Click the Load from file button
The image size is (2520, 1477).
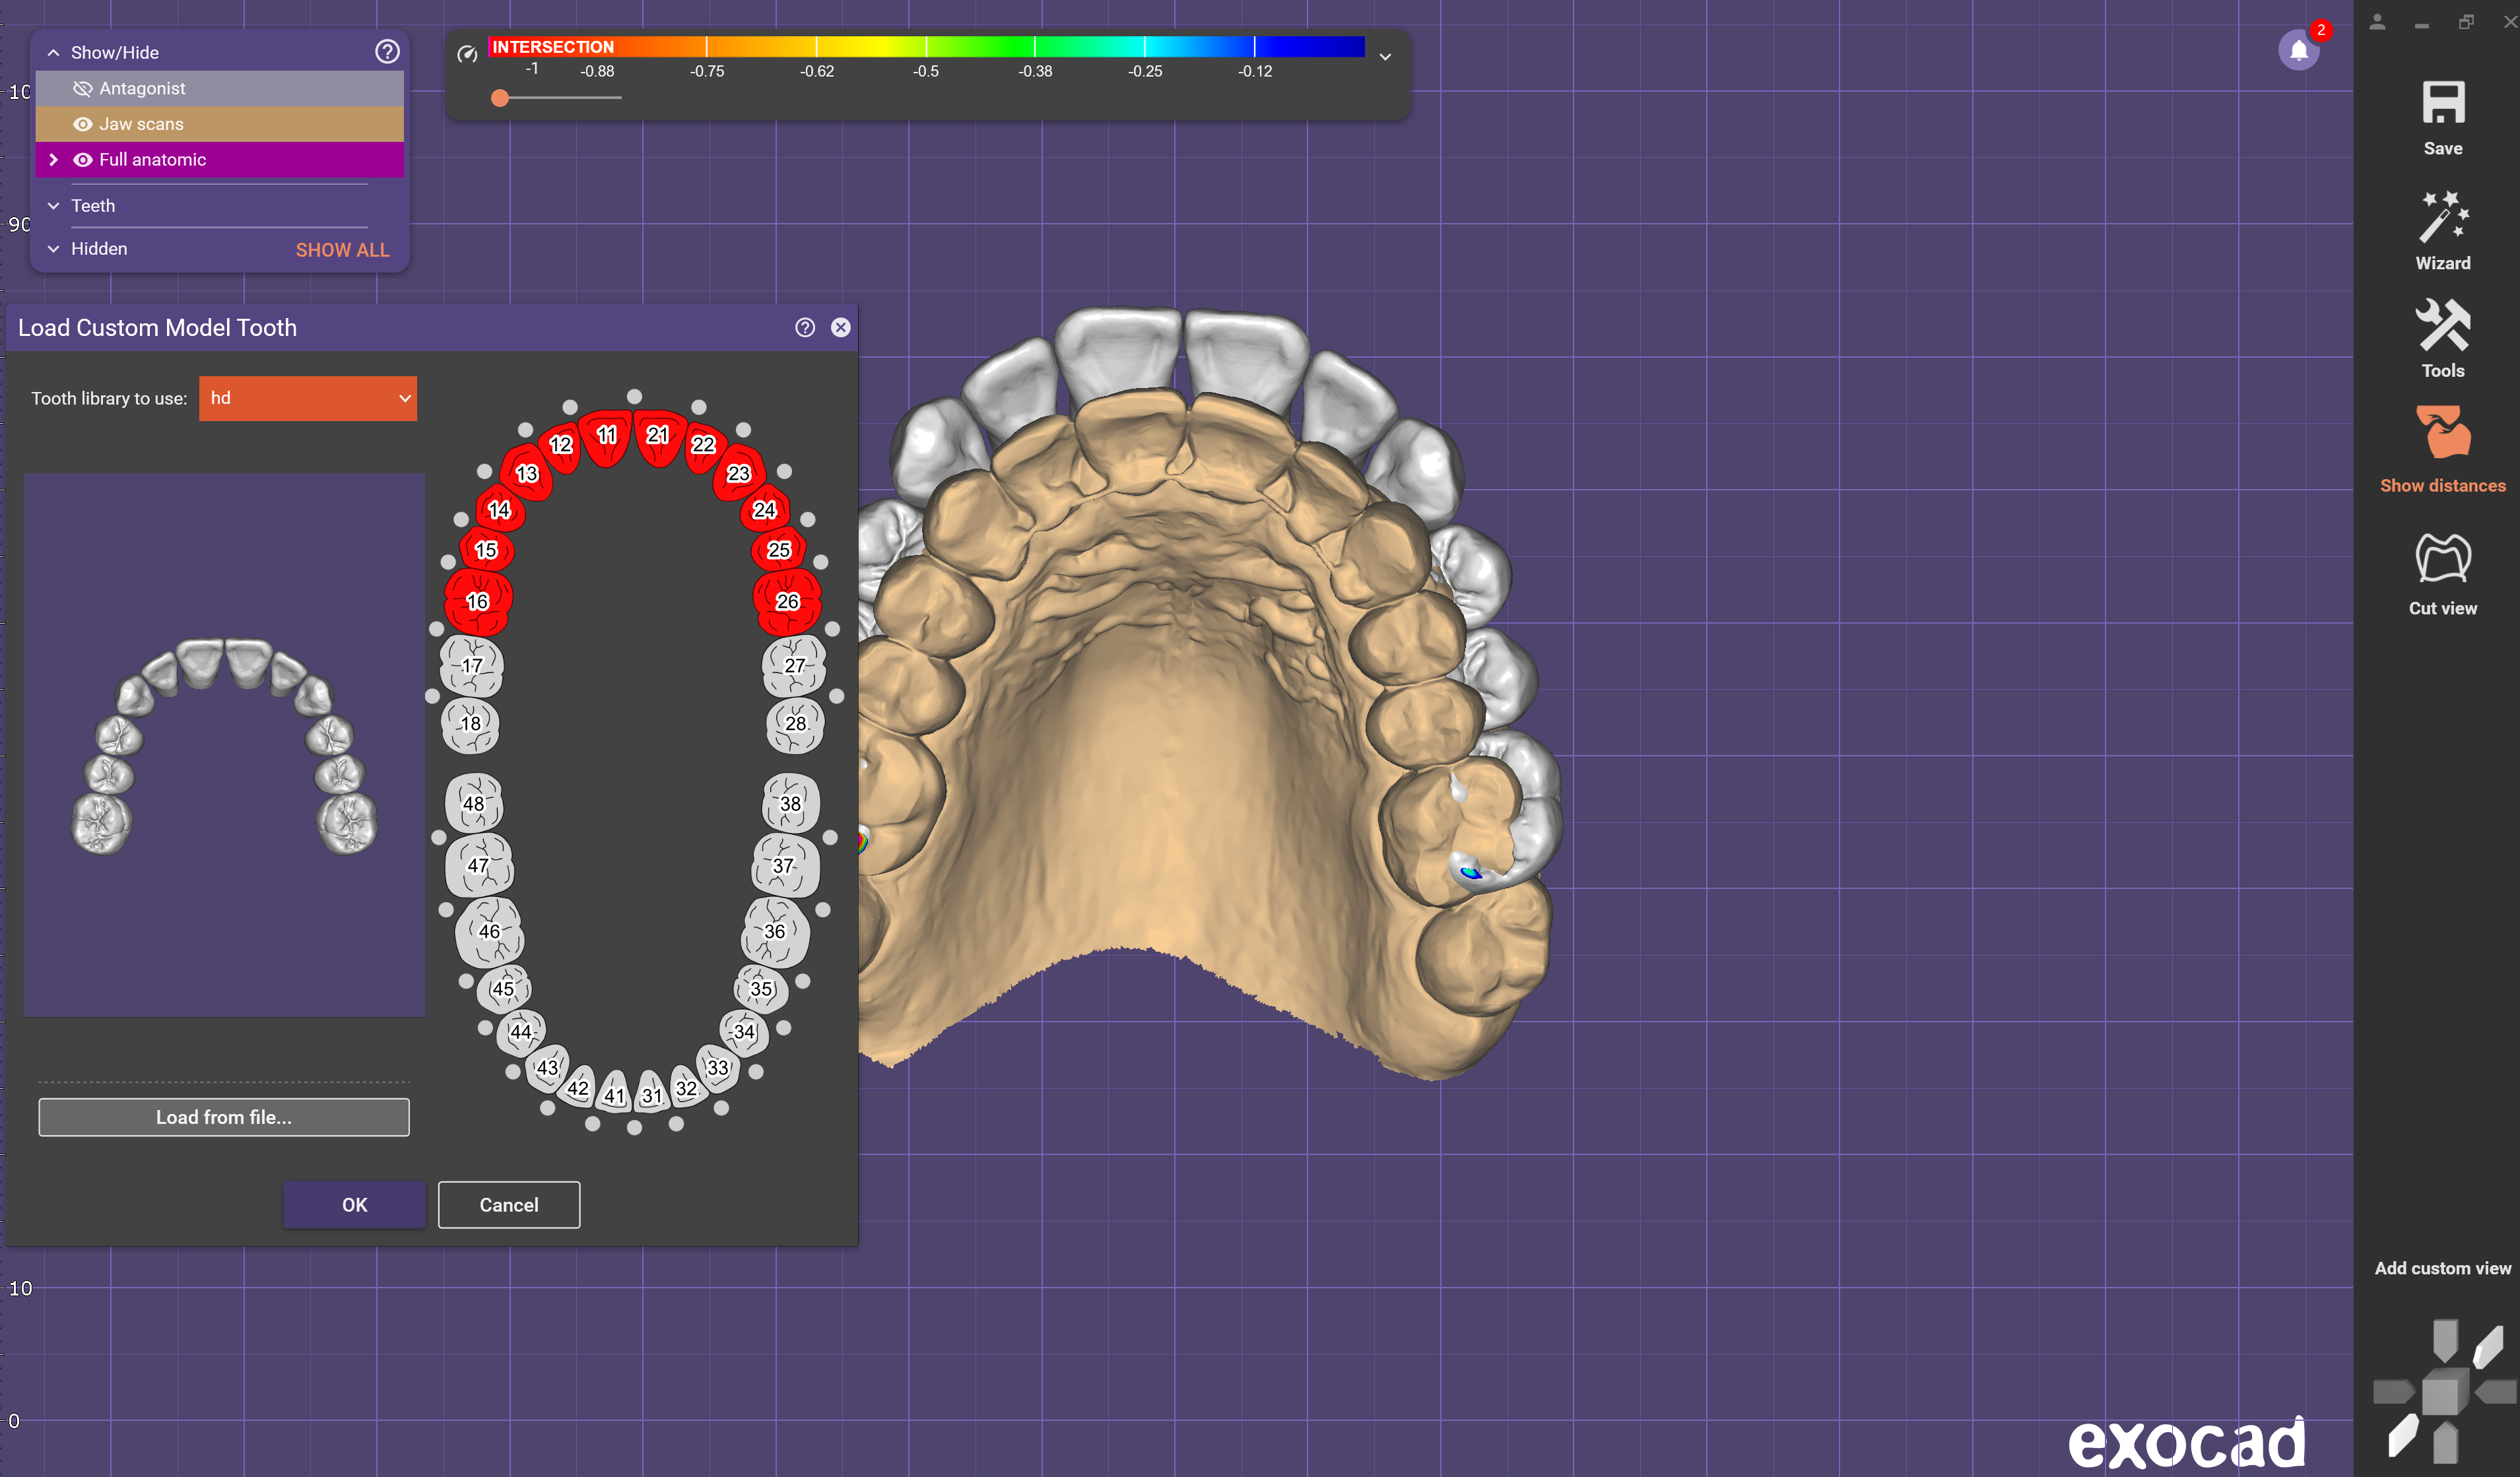pyautogui.click(x=224, y=1117)
